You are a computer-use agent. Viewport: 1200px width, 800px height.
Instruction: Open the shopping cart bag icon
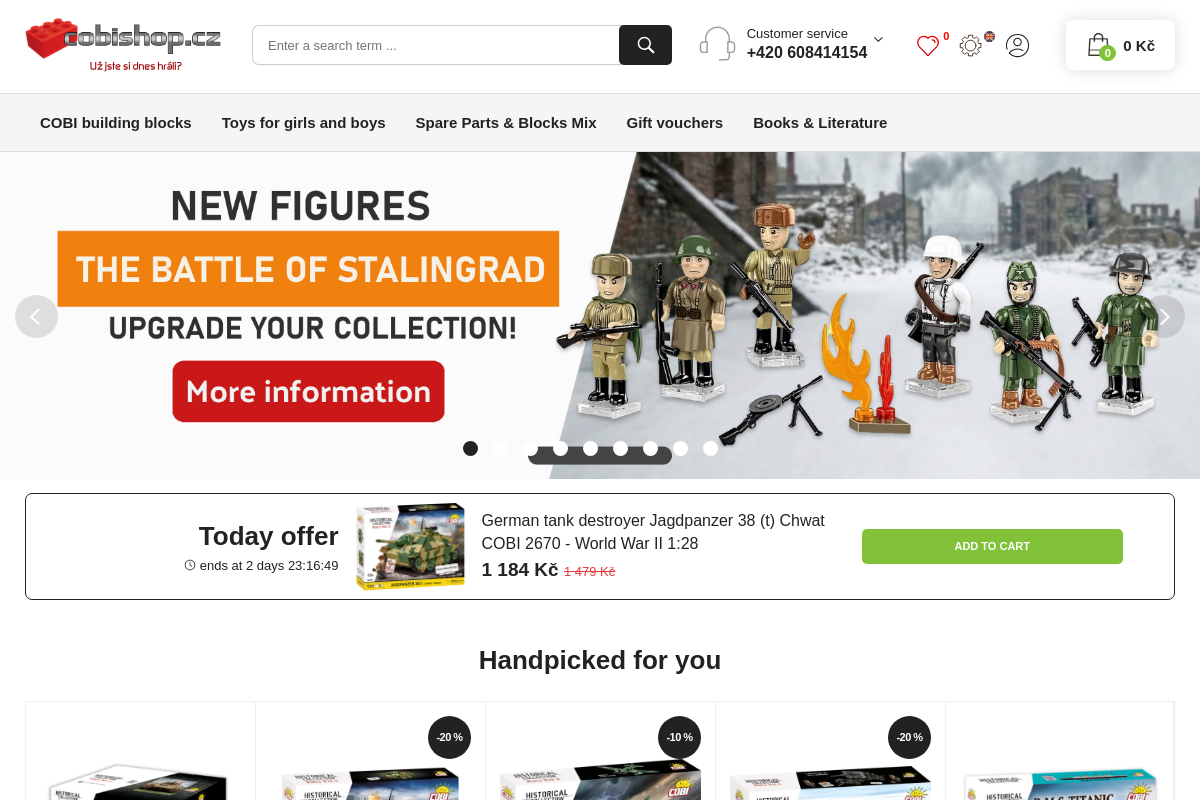(1099, 45)
